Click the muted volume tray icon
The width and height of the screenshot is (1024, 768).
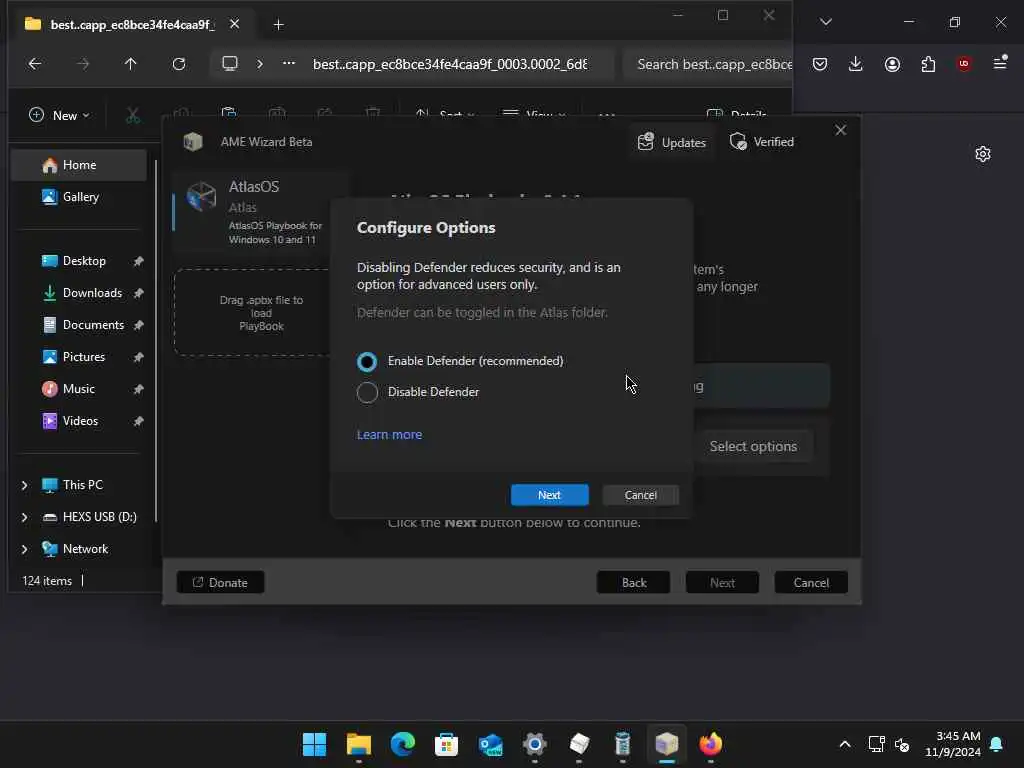click(x=903, y=744)
